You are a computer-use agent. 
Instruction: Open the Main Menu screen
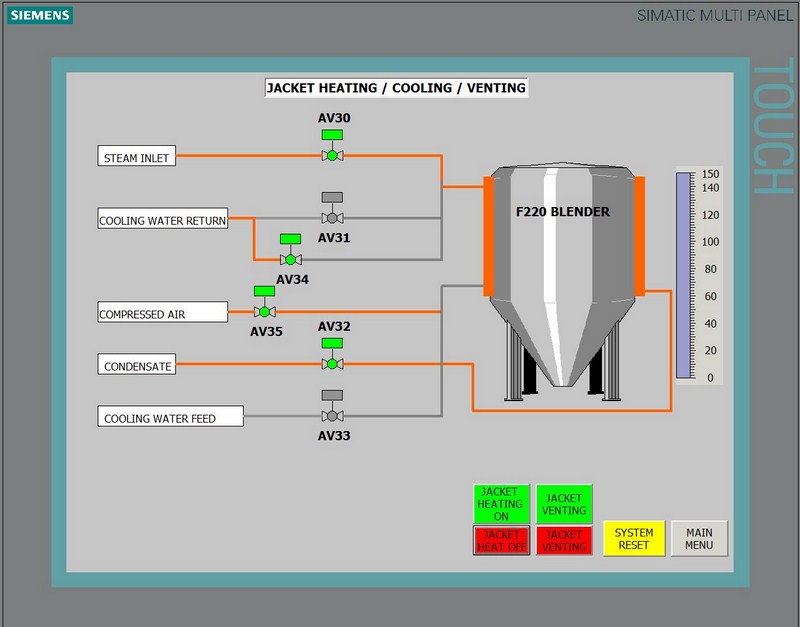point(699,538)
